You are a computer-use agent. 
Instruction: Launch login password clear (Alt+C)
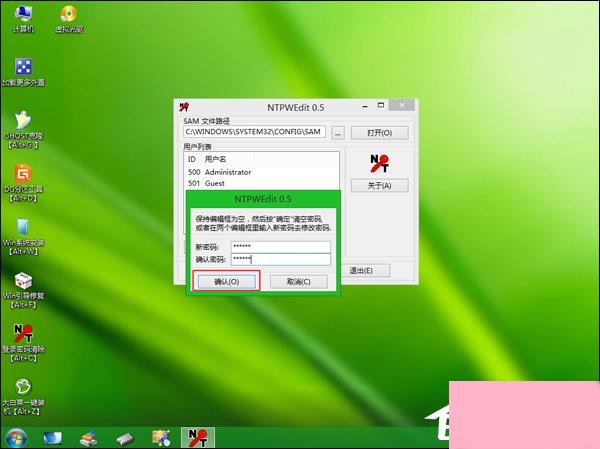coord(24,343)
